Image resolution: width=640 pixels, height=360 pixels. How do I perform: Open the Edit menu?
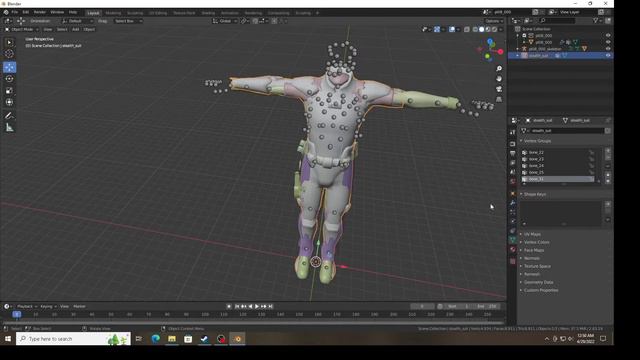26,12
